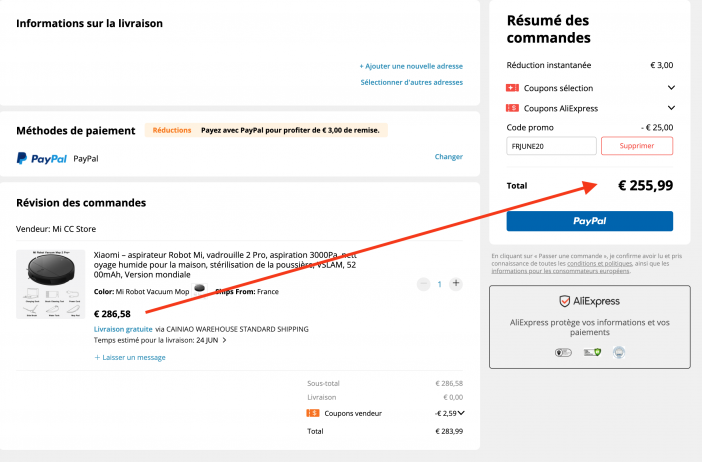Open informations pour les consommateurs européens link
This screenshot has height=462, width=702.
pyautogui.click(x=560, y=271)
